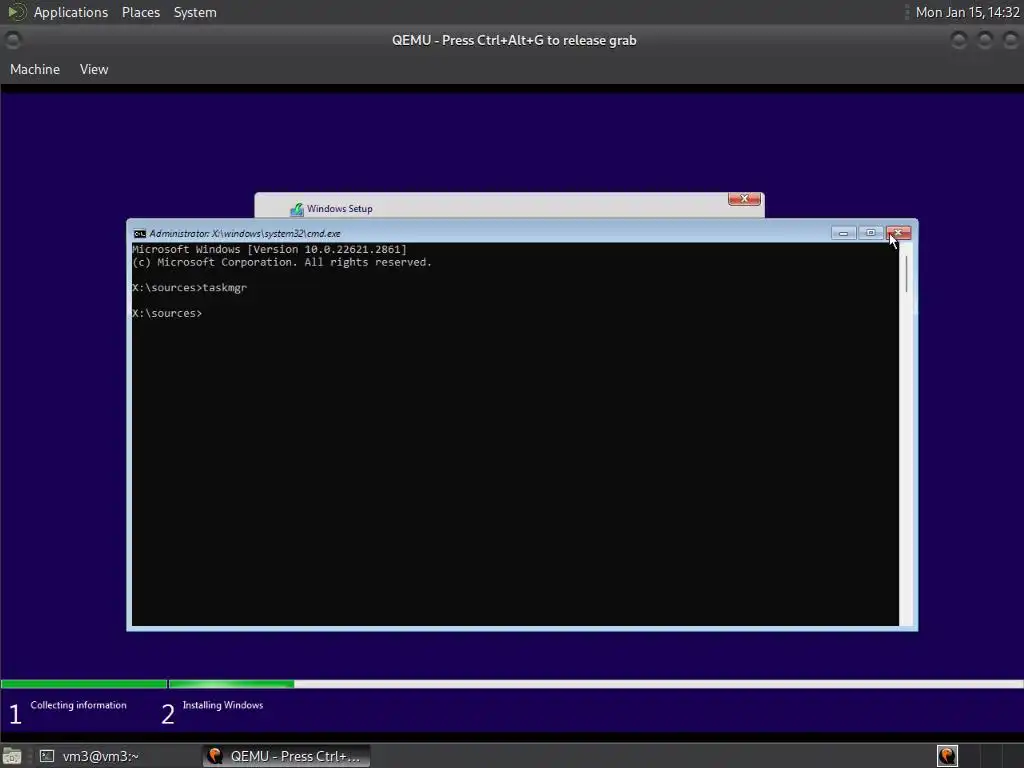
Task: Click the Microsoft Corporation copyright line
Action: pos(281,263)
